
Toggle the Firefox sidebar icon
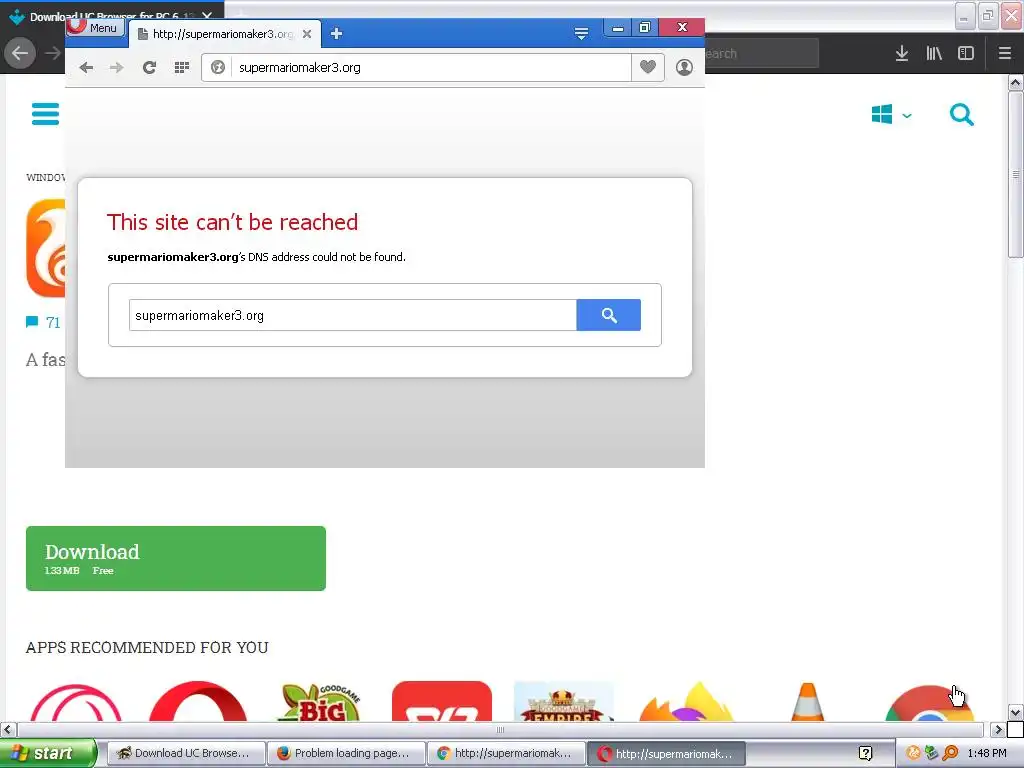point(966,54)
